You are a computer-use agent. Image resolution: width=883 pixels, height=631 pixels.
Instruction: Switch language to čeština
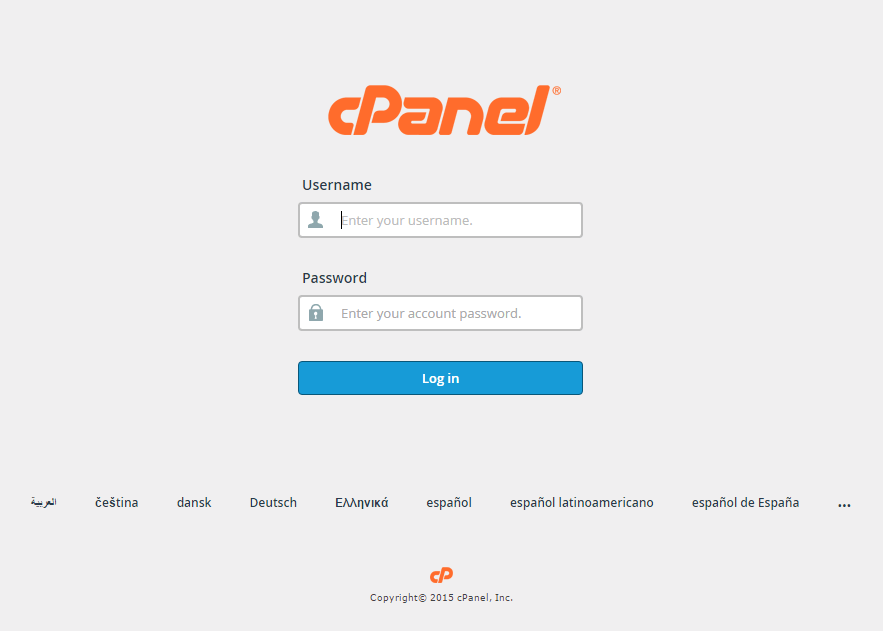117,502
